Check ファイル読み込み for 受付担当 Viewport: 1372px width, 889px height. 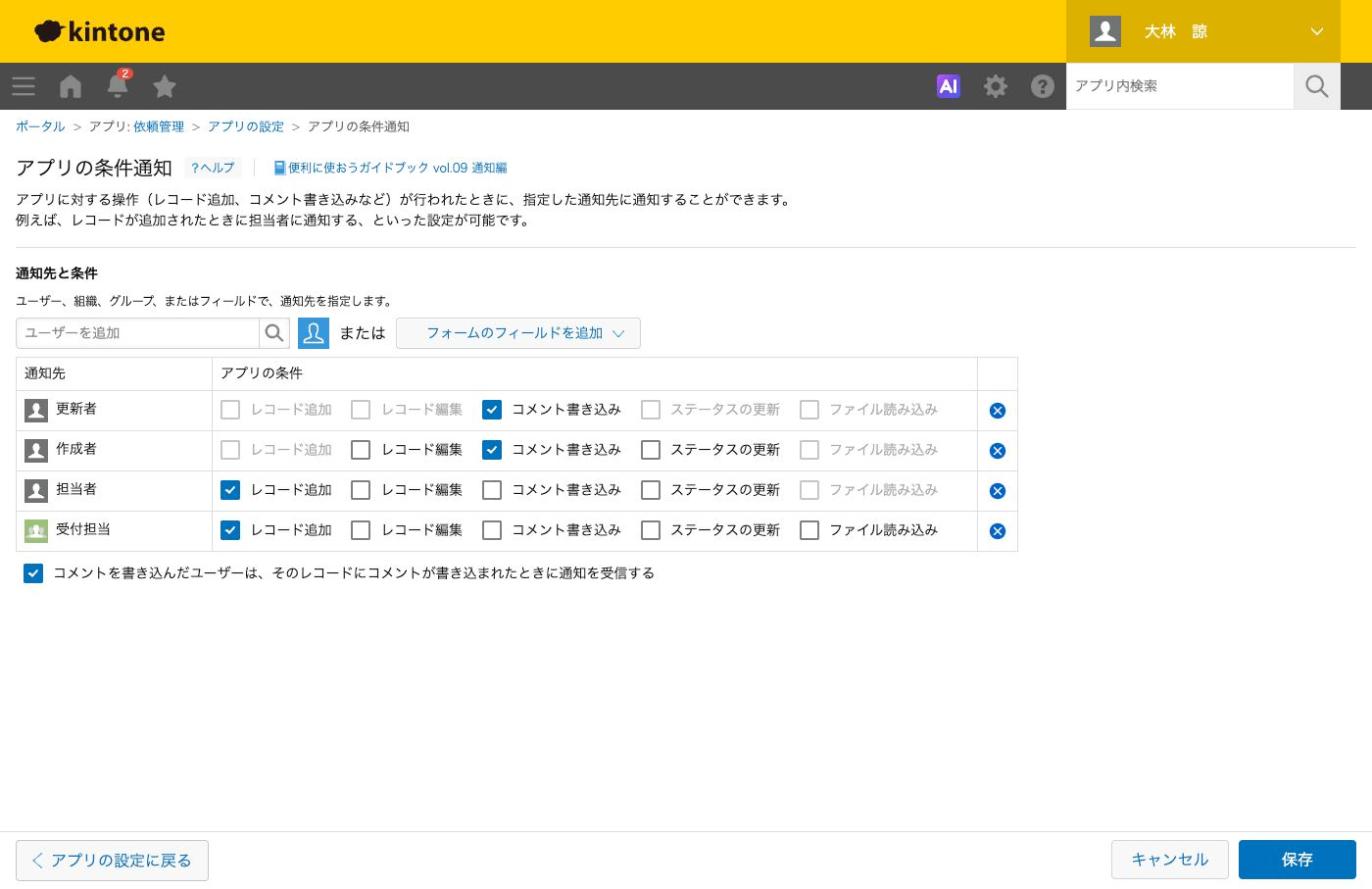(810, 530)
